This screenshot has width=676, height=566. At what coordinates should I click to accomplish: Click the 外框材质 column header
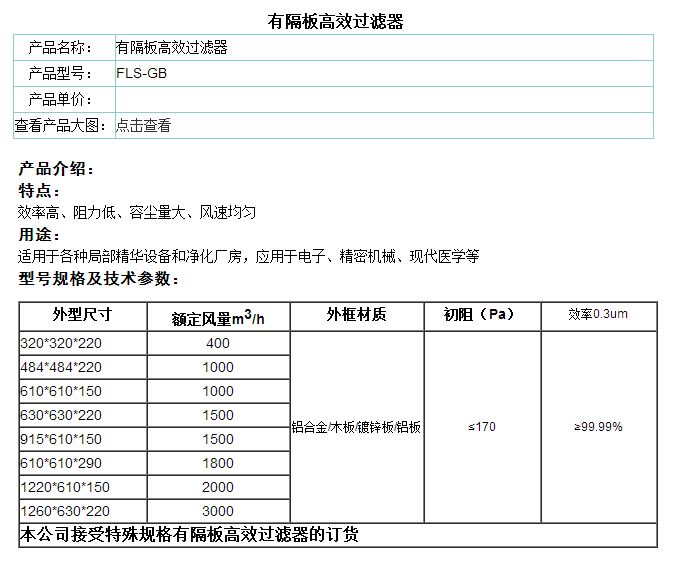click(357, 314)
